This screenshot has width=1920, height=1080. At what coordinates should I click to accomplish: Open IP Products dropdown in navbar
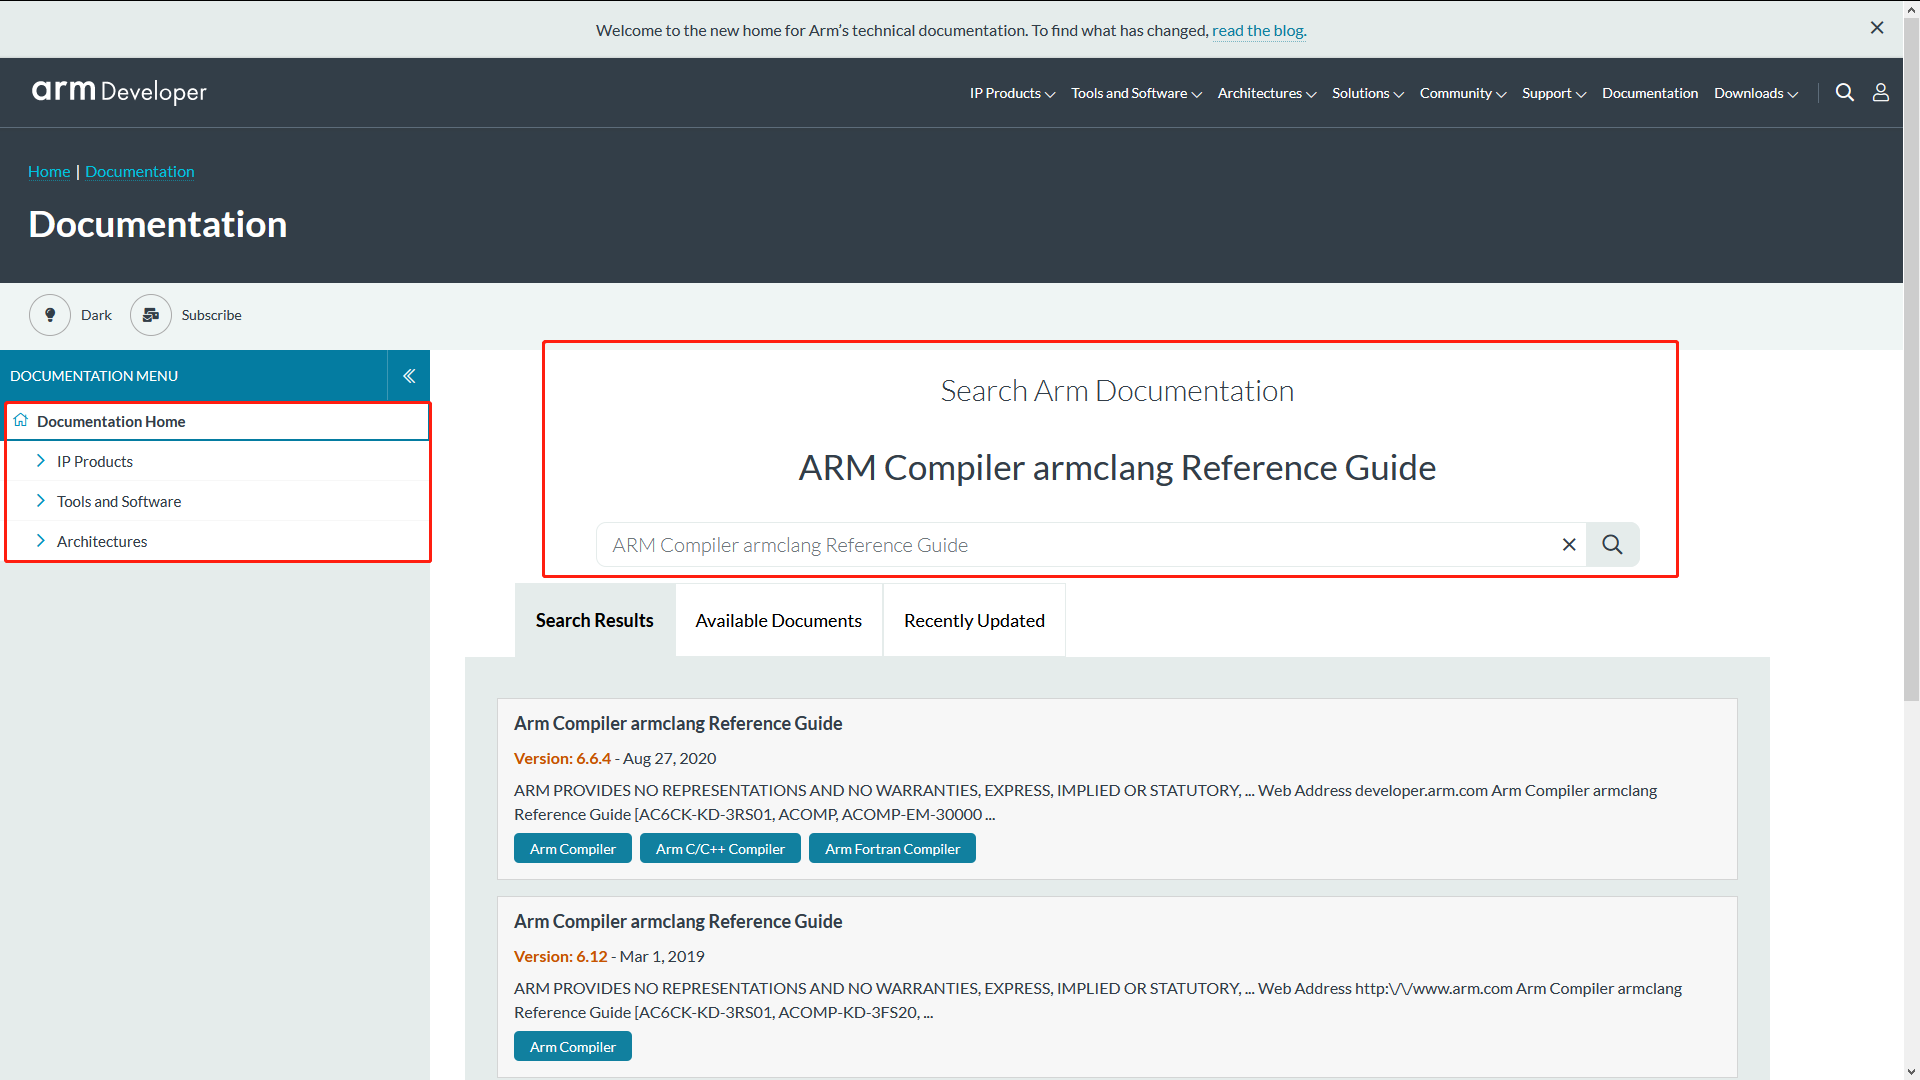coord(1012,93)
